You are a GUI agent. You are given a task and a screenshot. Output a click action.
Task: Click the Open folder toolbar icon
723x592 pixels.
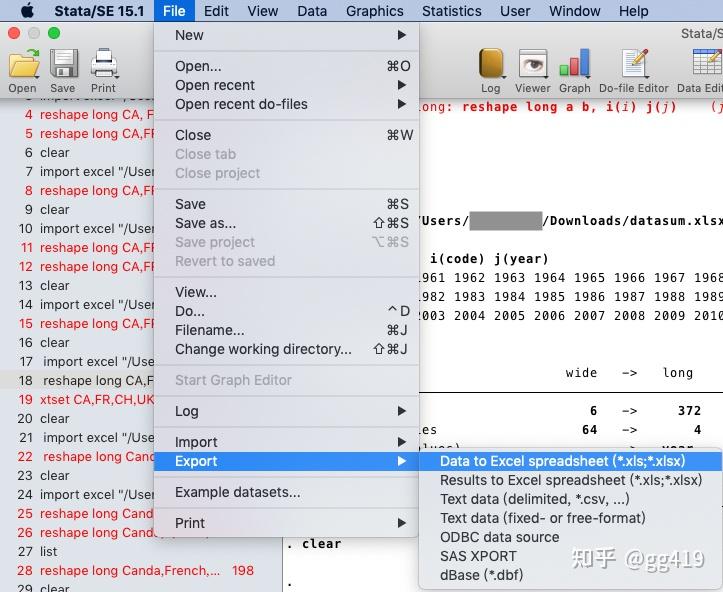click(24, 63)
